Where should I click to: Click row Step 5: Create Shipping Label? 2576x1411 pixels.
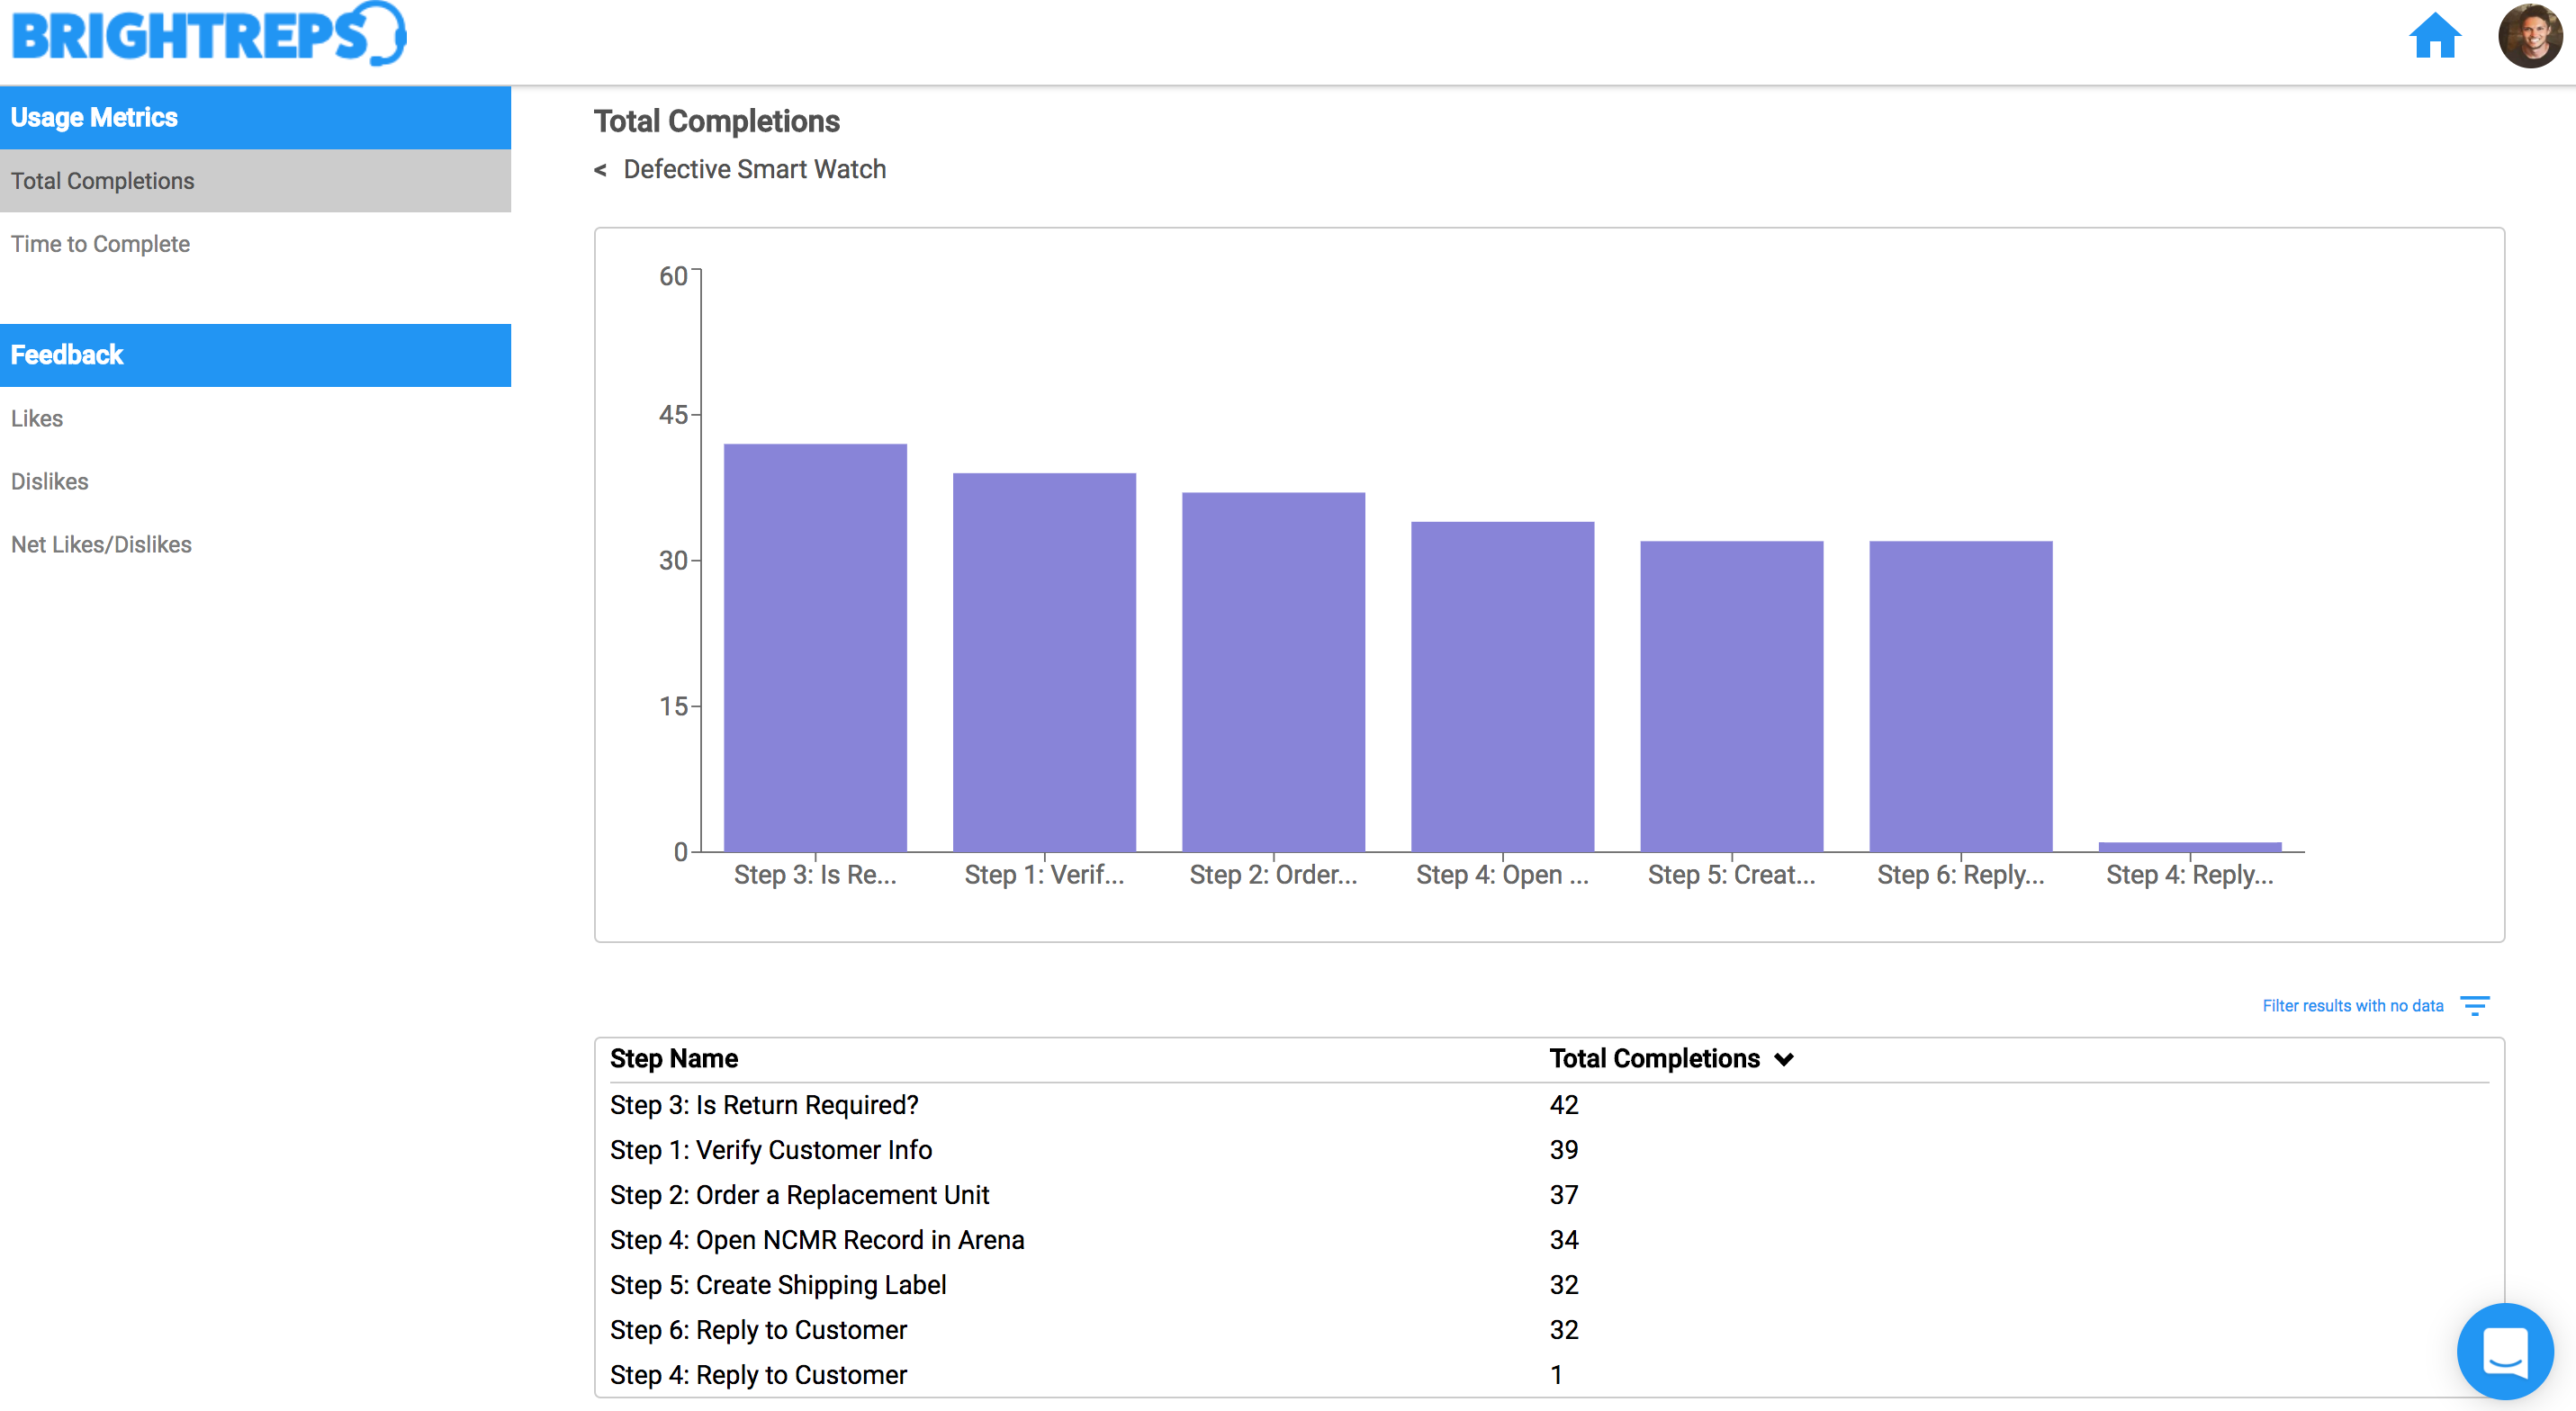tap(1549, 1285)
